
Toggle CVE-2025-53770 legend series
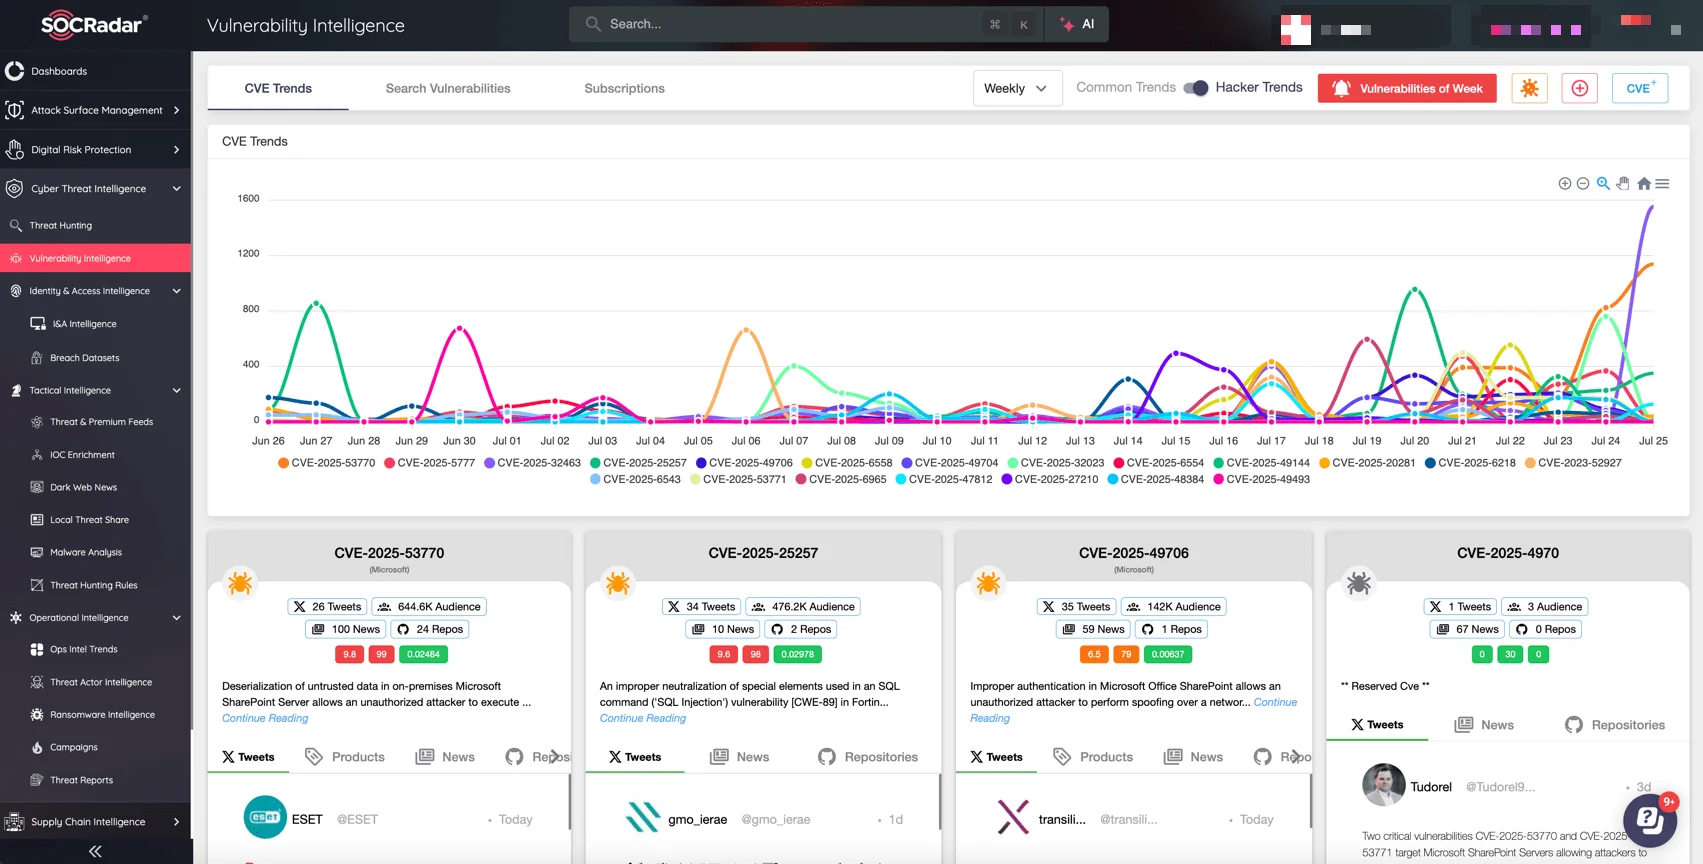(x=327, y=463)
